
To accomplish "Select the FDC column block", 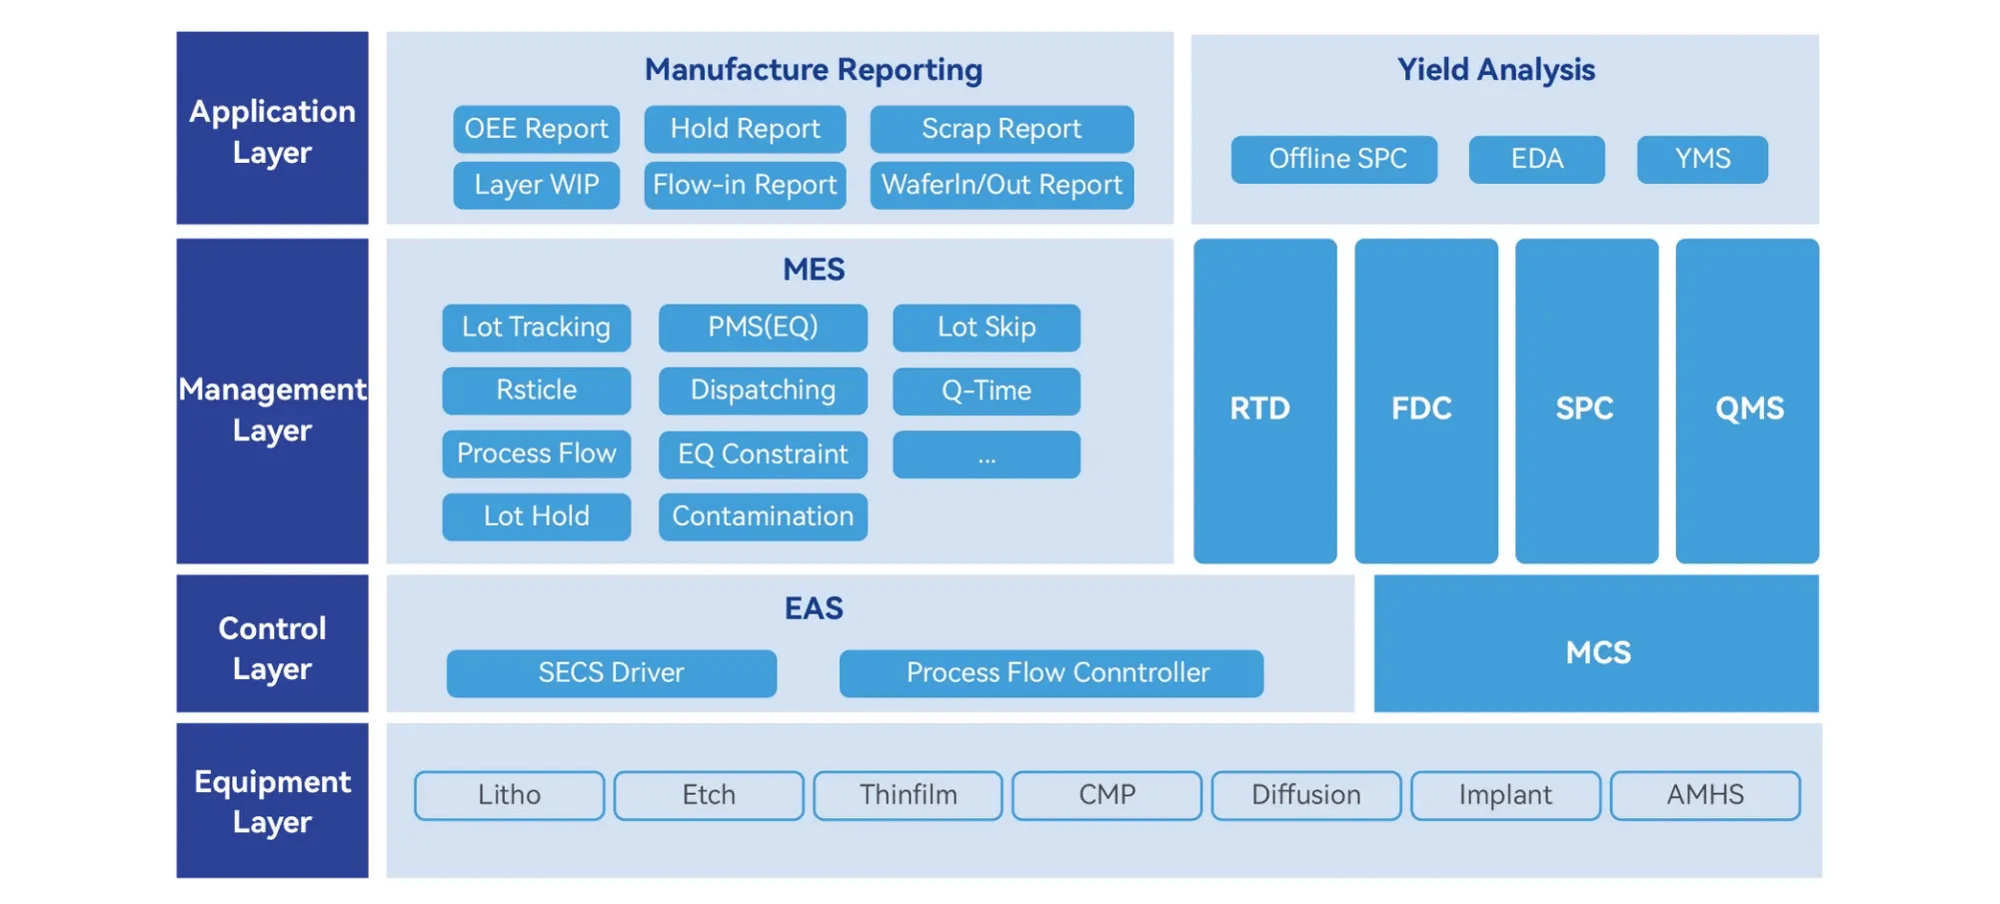I will pyautogui.click(x=1426, y=400).
